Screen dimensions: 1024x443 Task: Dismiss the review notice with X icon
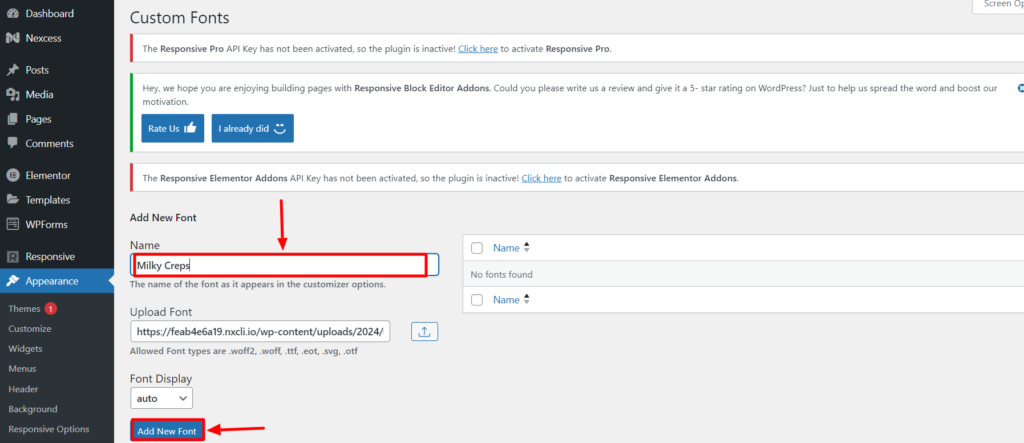1020,88
